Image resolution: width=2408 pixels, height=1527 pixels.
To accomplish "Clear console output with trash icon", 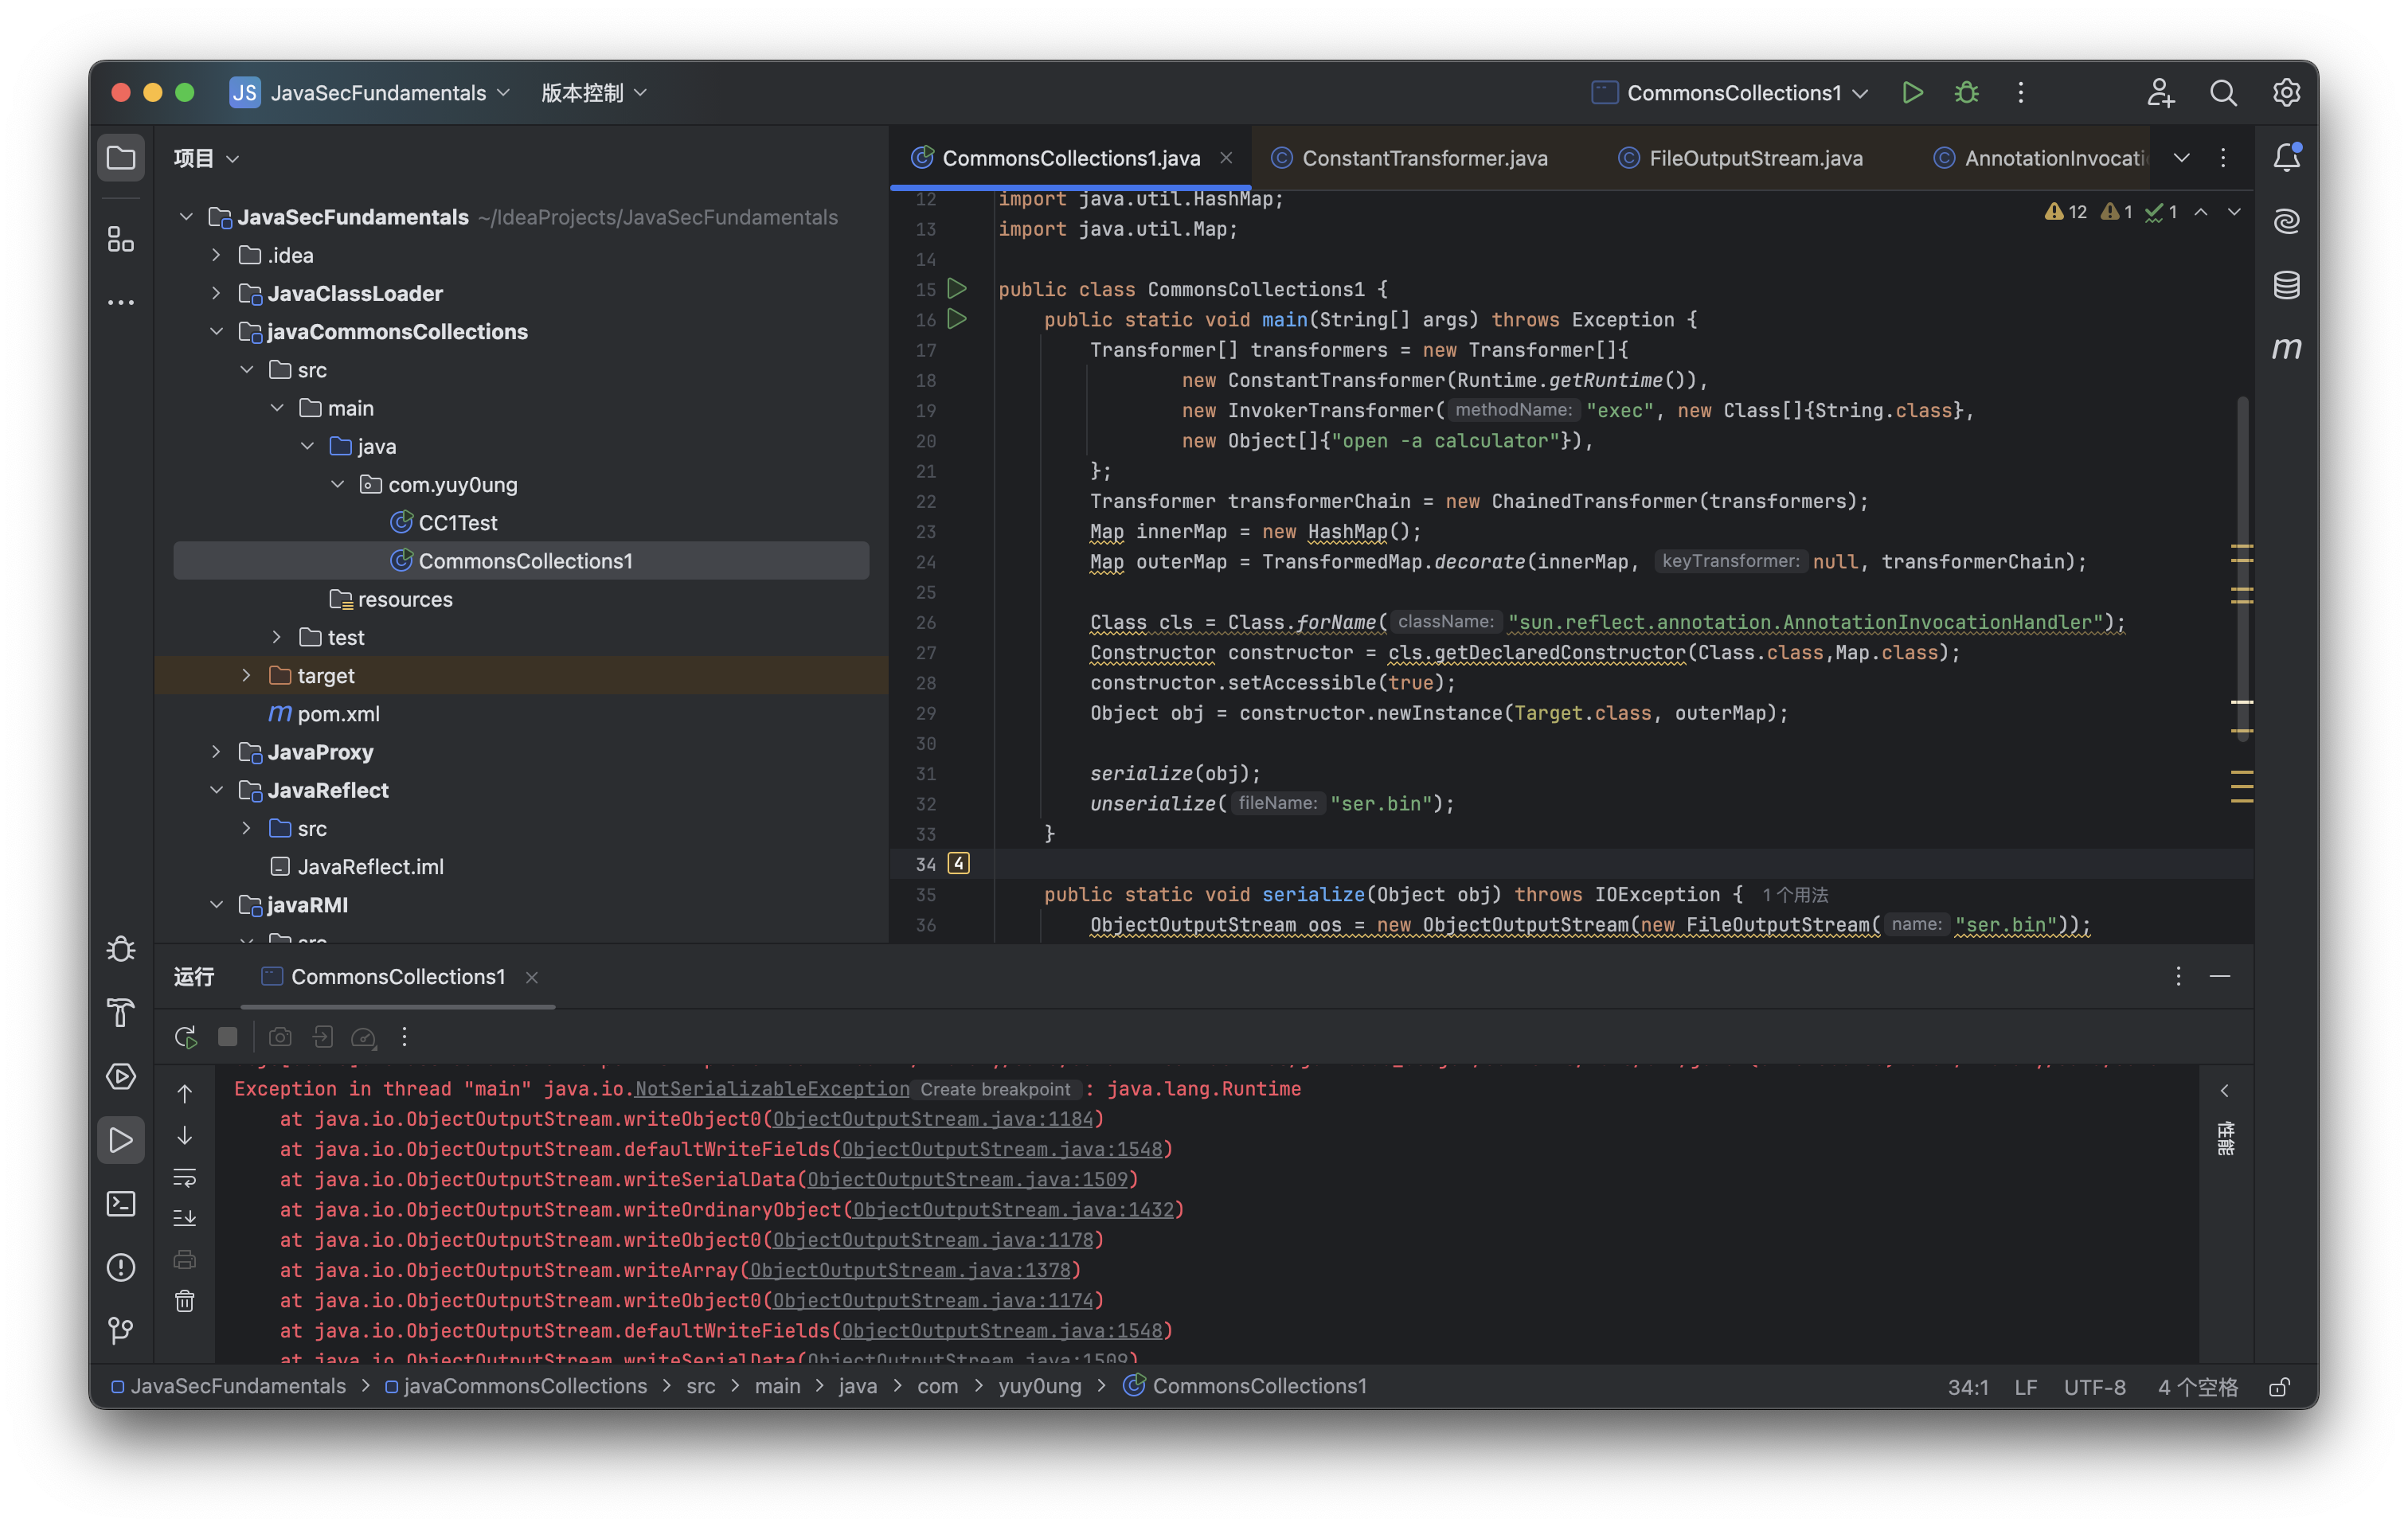I will coord(185,1301).
